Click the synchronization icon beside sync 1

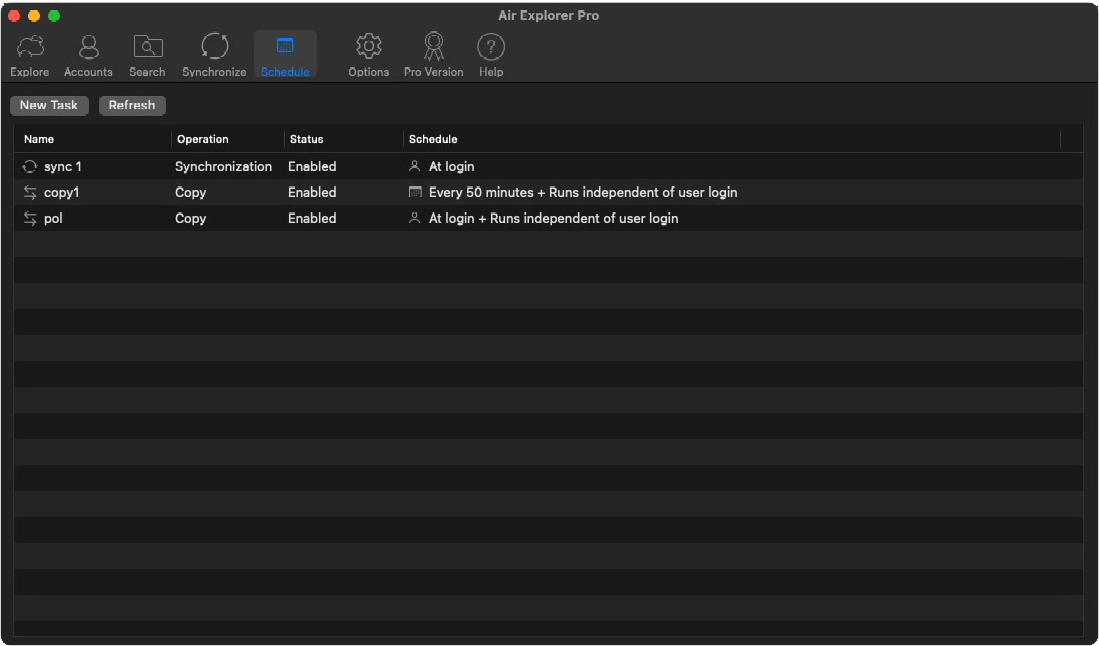coord(30,166)
